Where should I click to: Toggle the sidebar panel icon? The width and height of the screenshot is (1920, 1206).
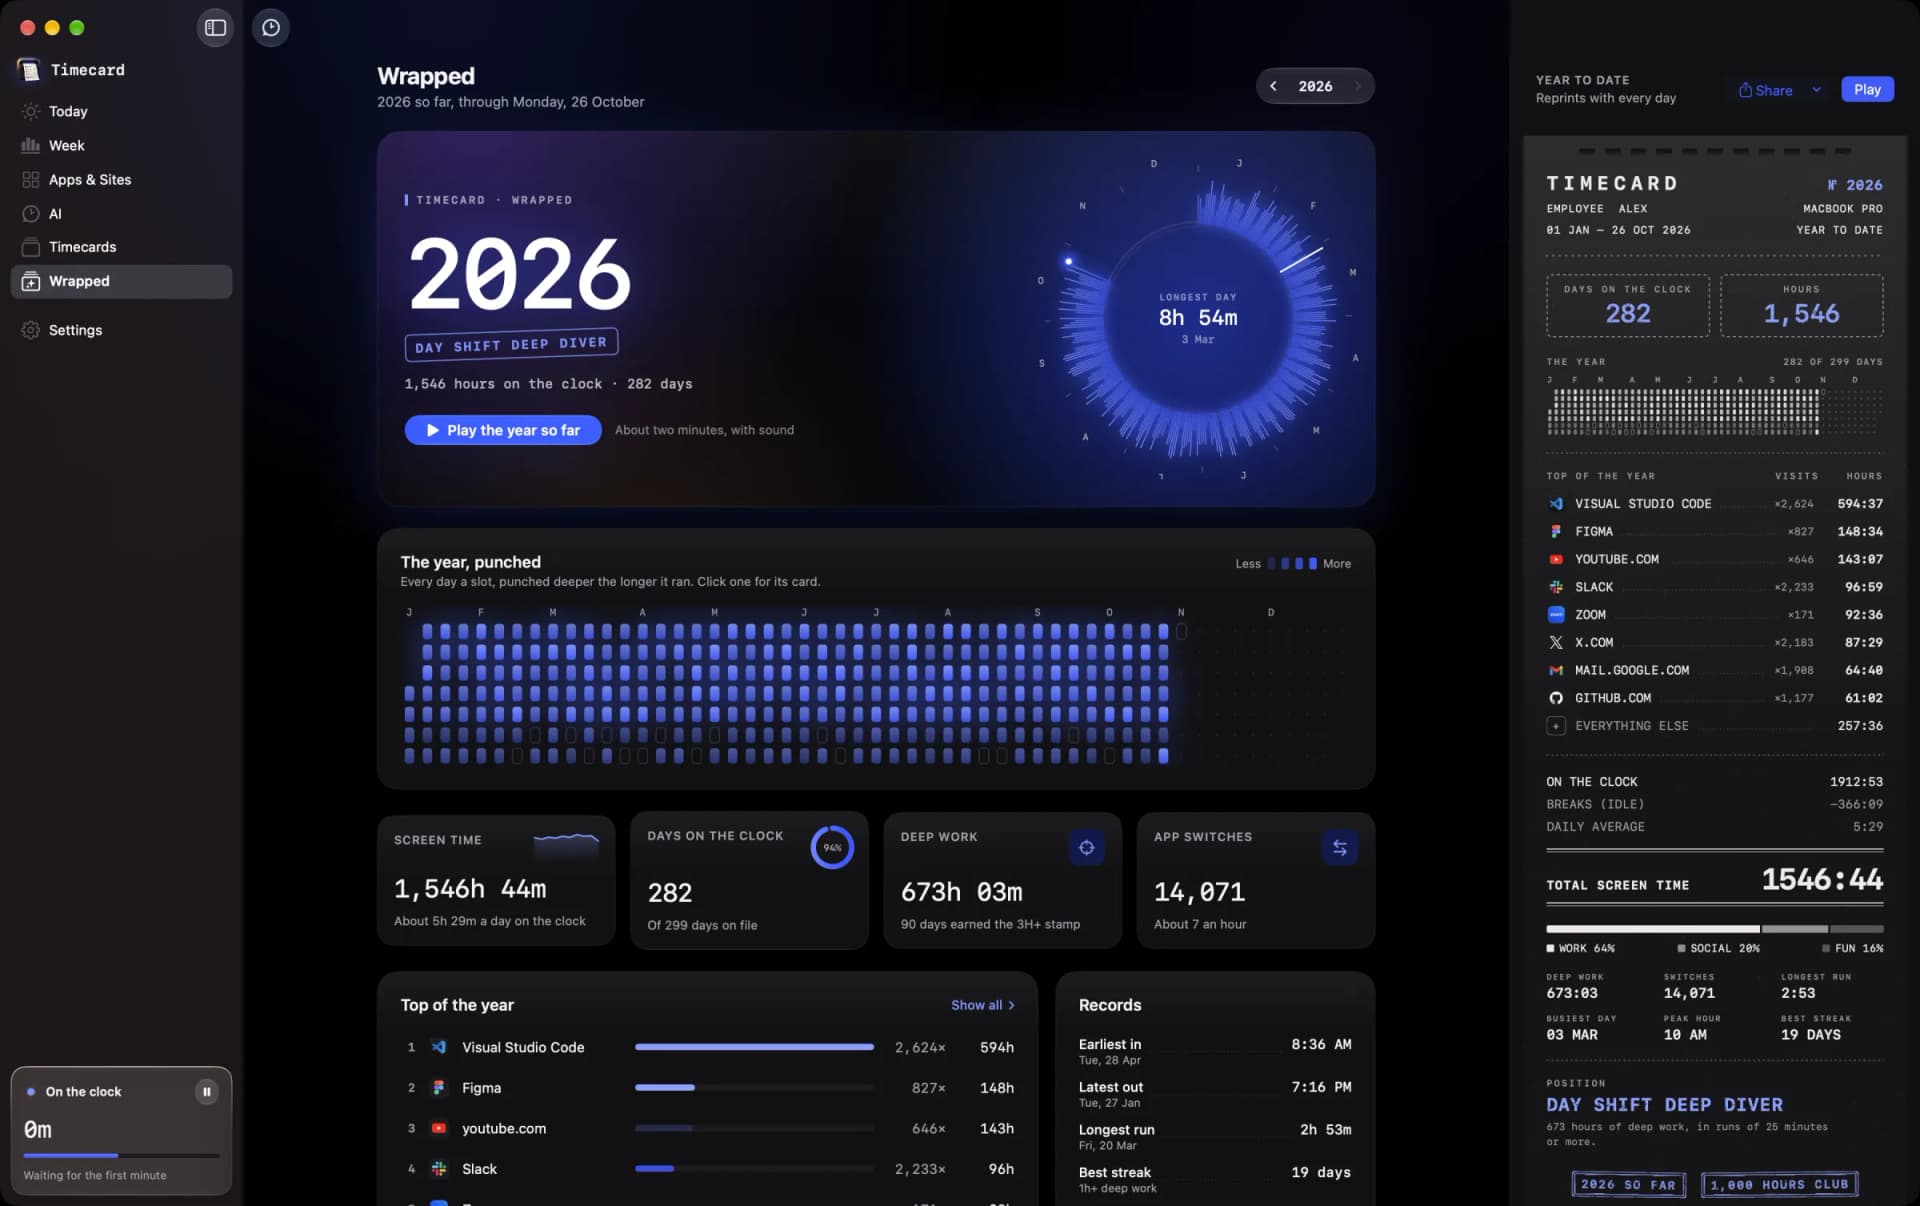pyautogui.click(x=215, y=28)
